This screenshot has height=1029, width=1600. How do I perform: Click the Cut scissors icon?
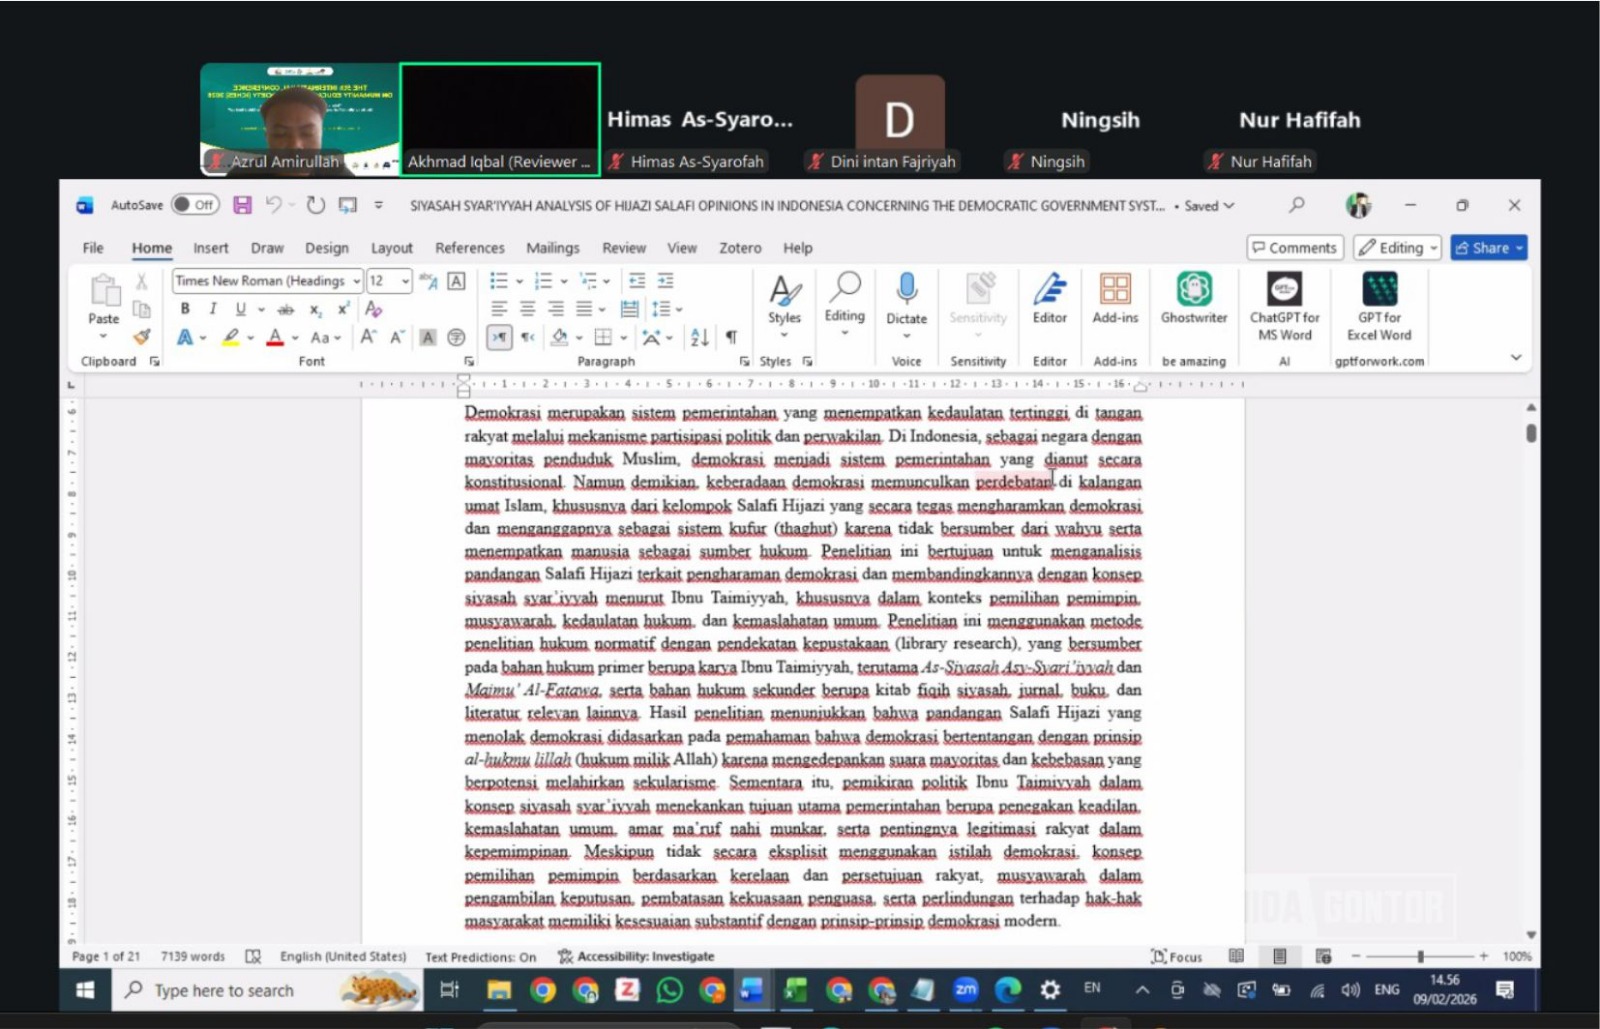click(142, 281)
